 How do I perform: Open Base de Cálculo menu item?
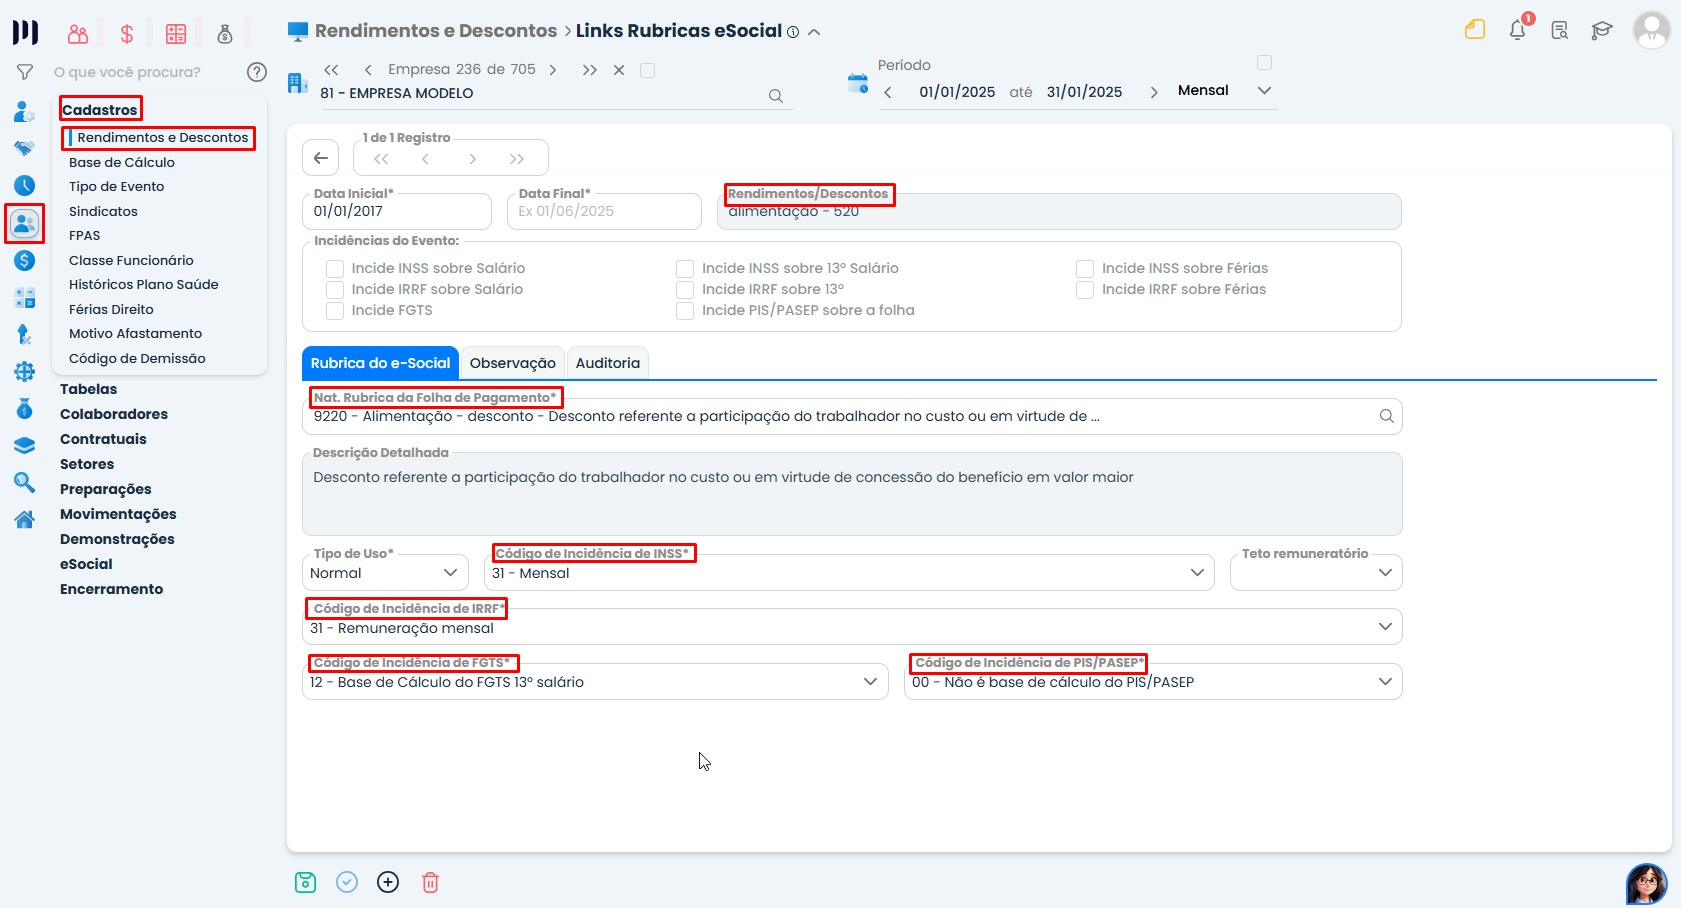pyautogui.click(x=122, y=162)
